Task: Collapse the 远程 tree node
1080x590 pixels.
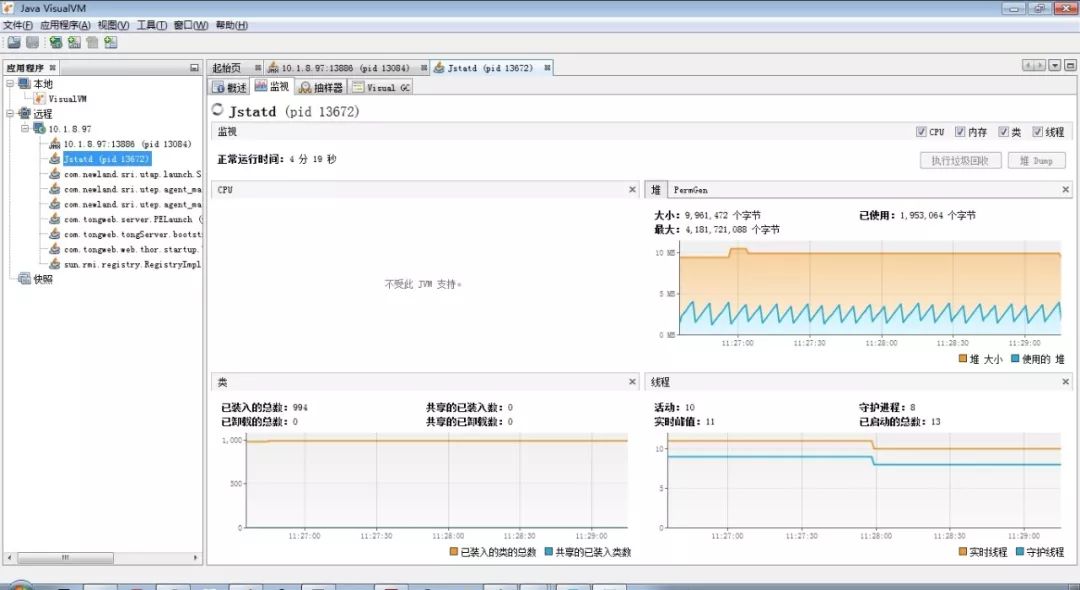Action: [10, 114]
